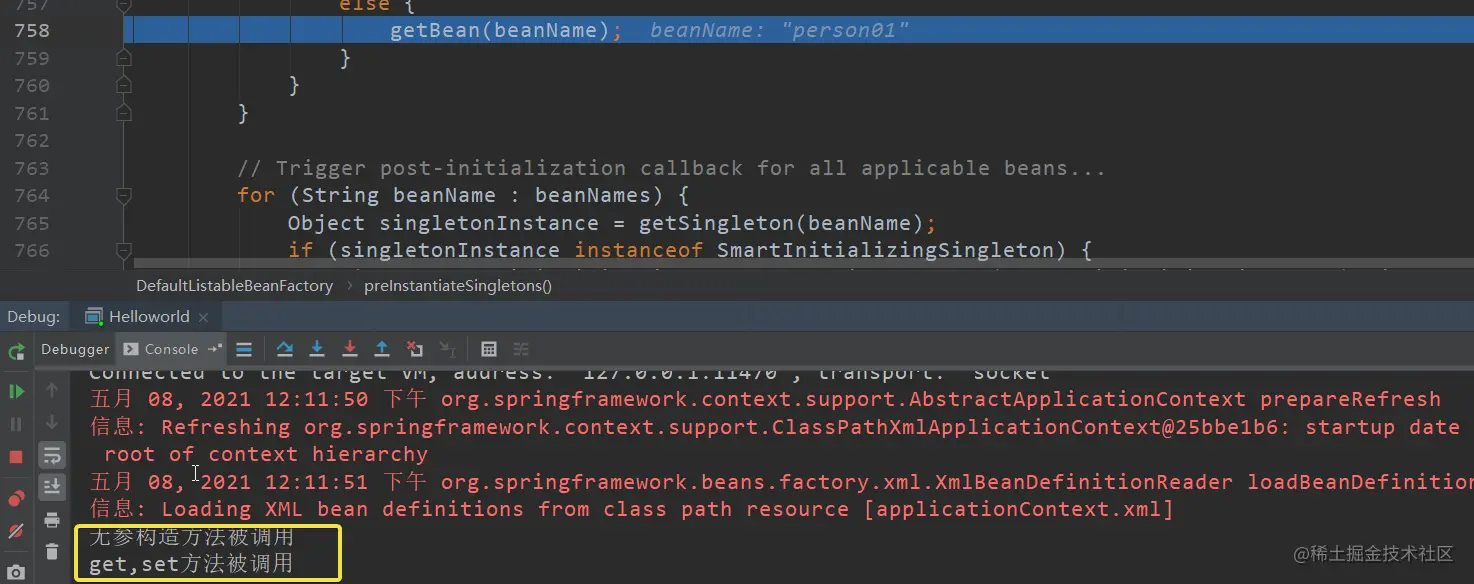The height and width of the screenshot is (584, 1474).
Task: Toggle scroll to end of console
Action: tap(52, 487)
